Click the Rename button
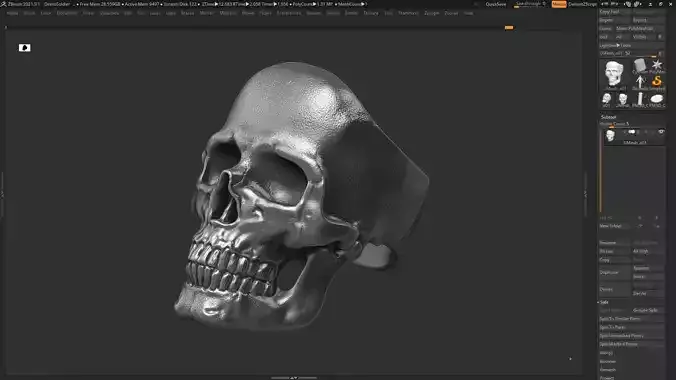Viewport: 676px width, 380px height. [615, 243]
